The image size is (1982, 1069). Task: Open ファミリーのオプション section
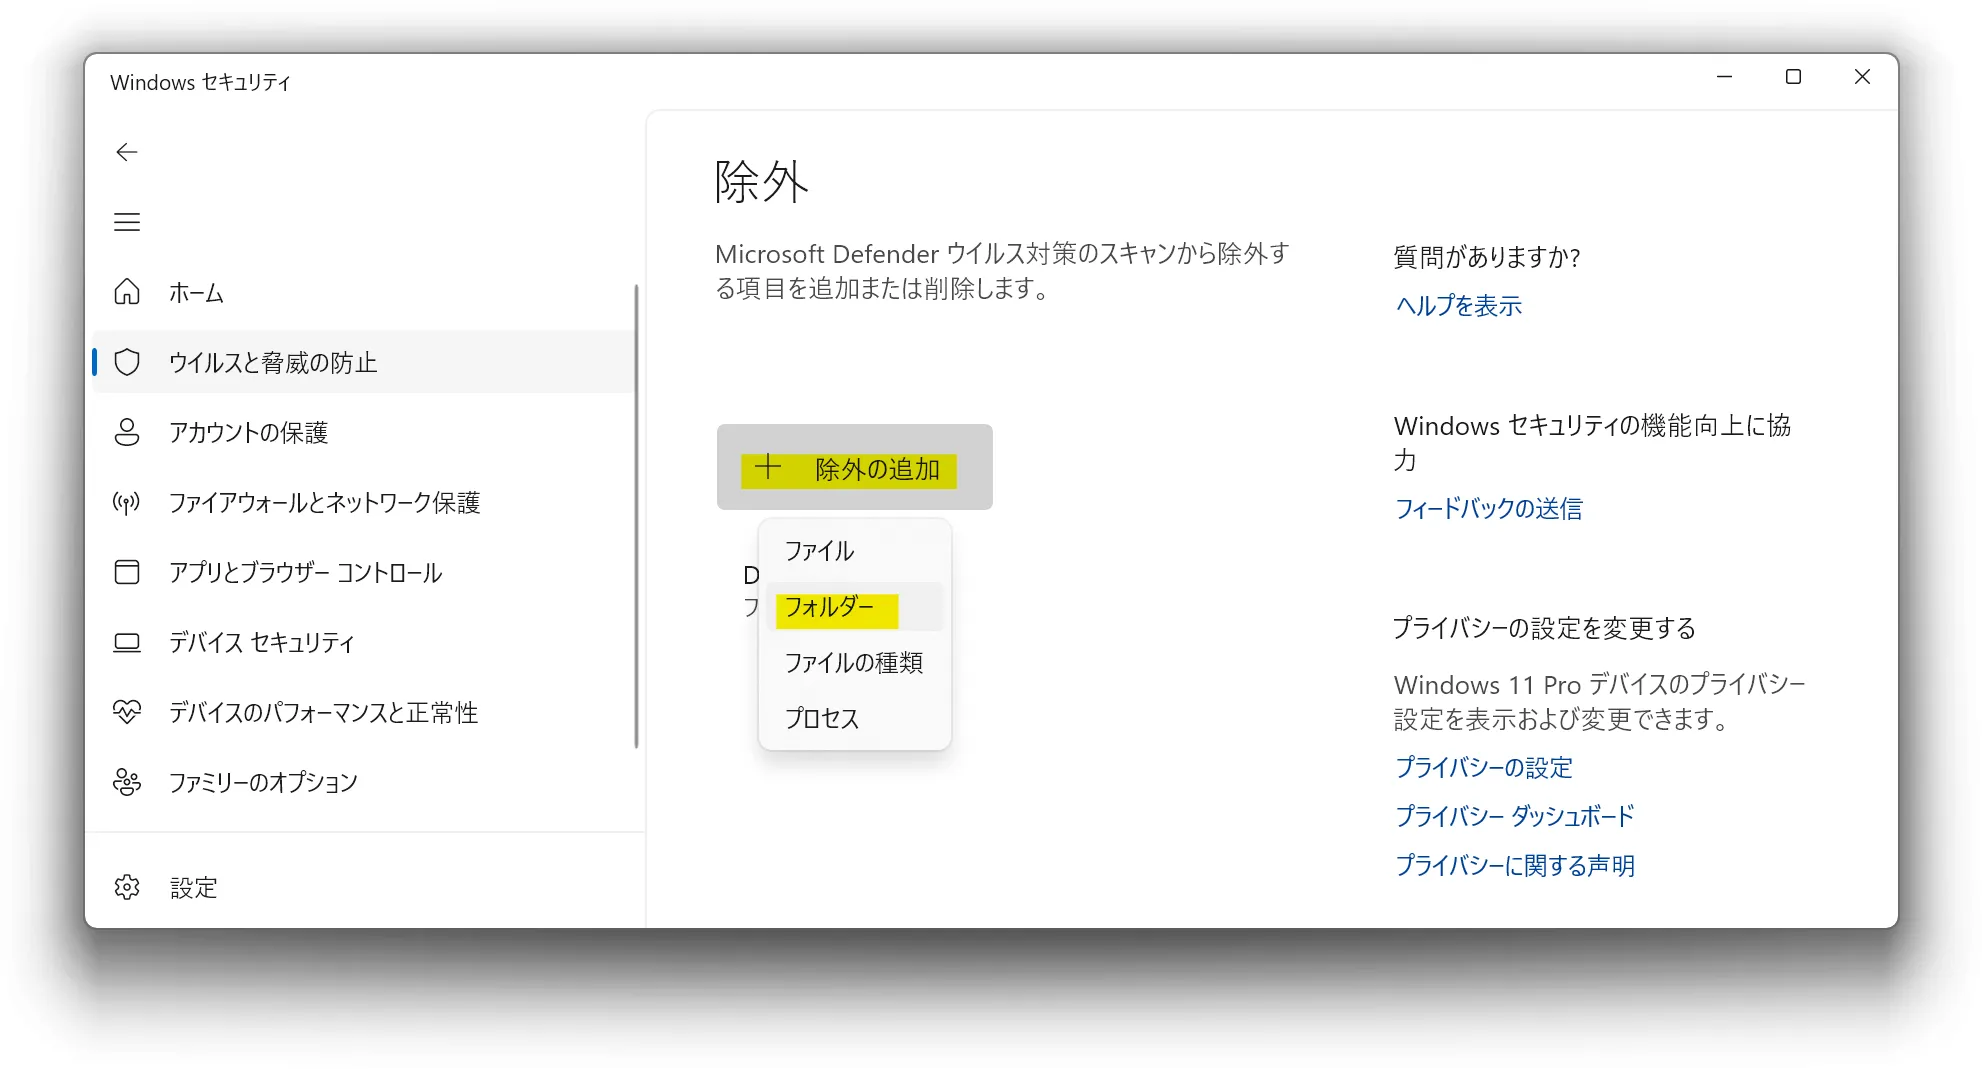(362, 782)
